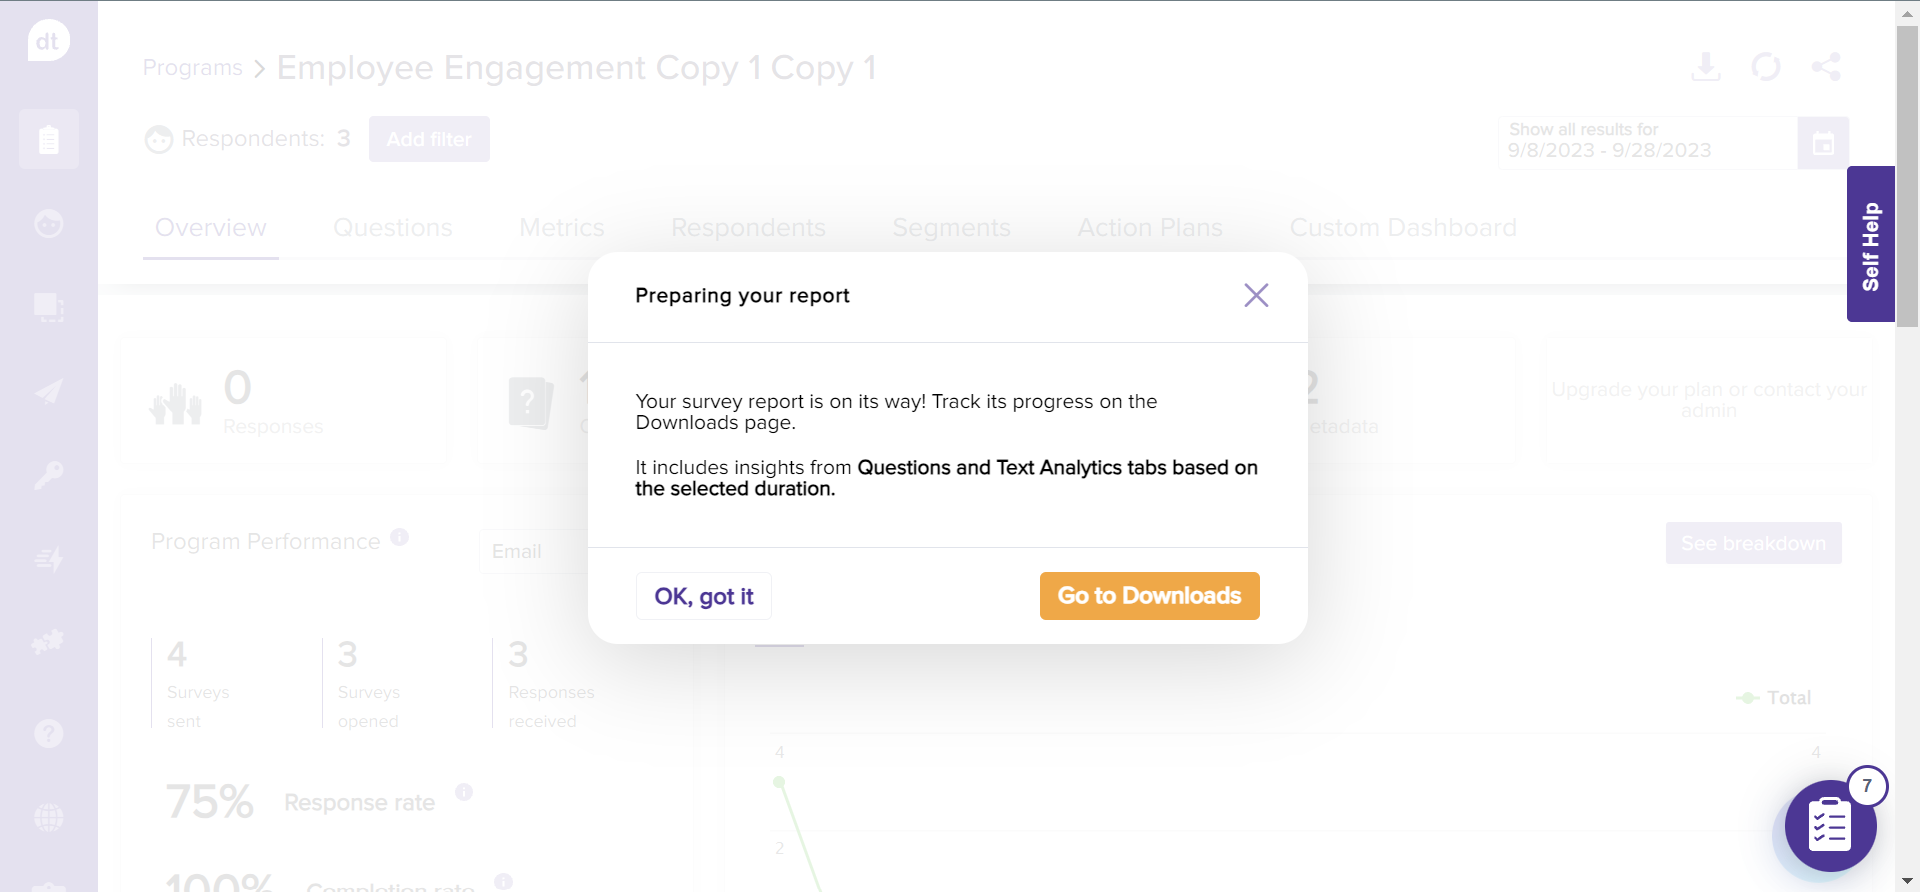Open the checklist widget with badge 7
The image size is (1920, 892).
(x=1830, y=826)
